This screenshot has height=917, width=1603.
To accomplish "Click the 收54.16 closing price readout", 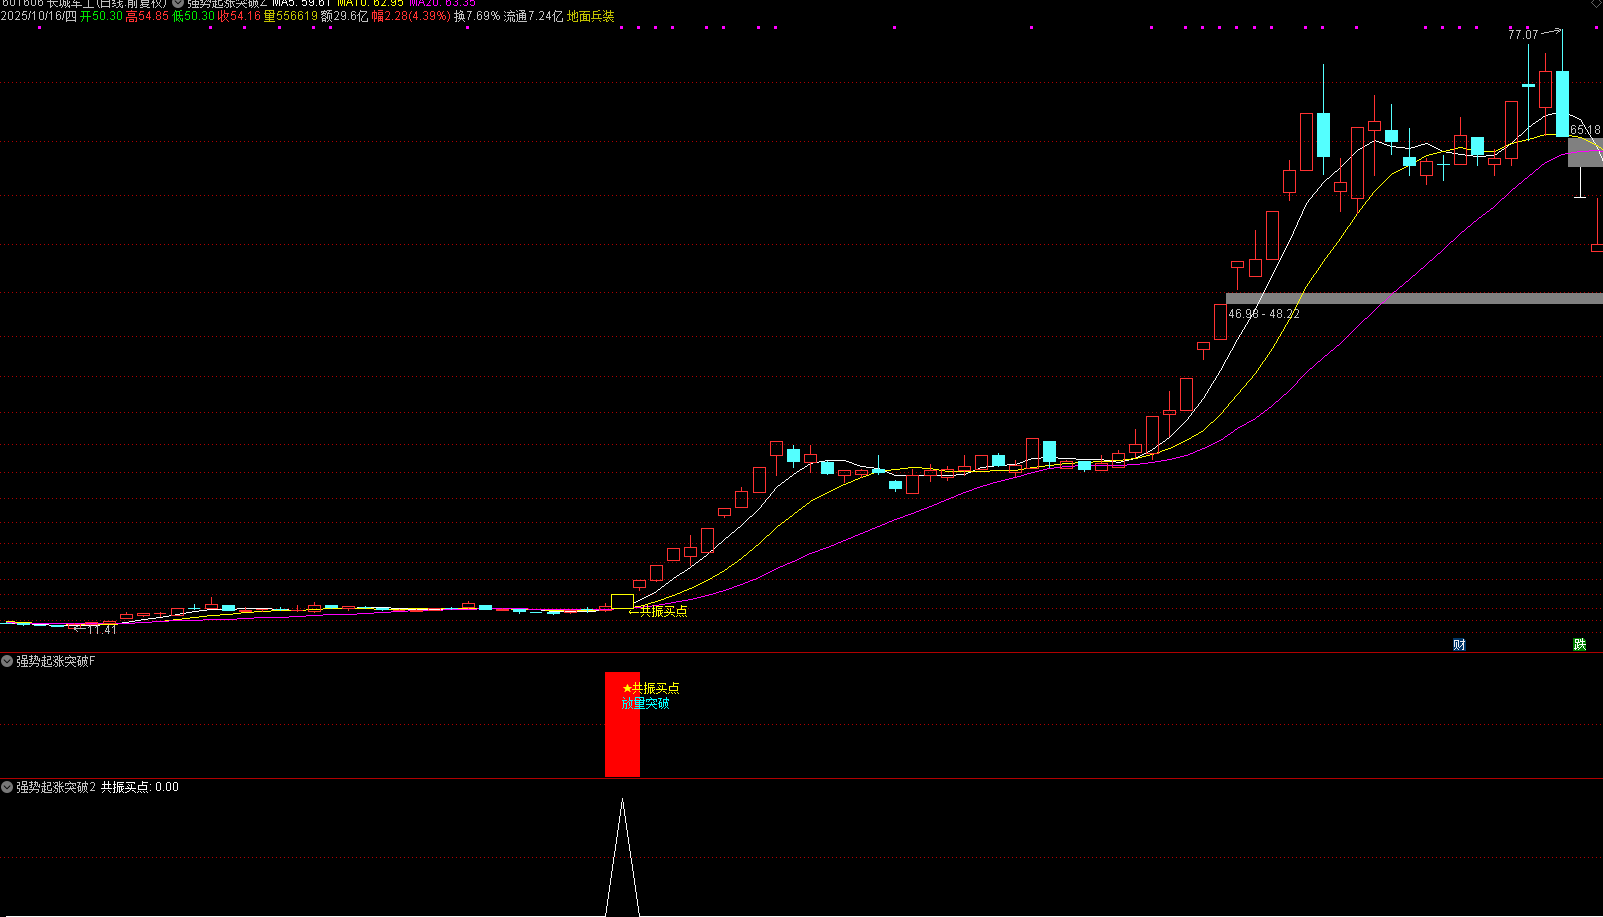I will tap(239, 16).
